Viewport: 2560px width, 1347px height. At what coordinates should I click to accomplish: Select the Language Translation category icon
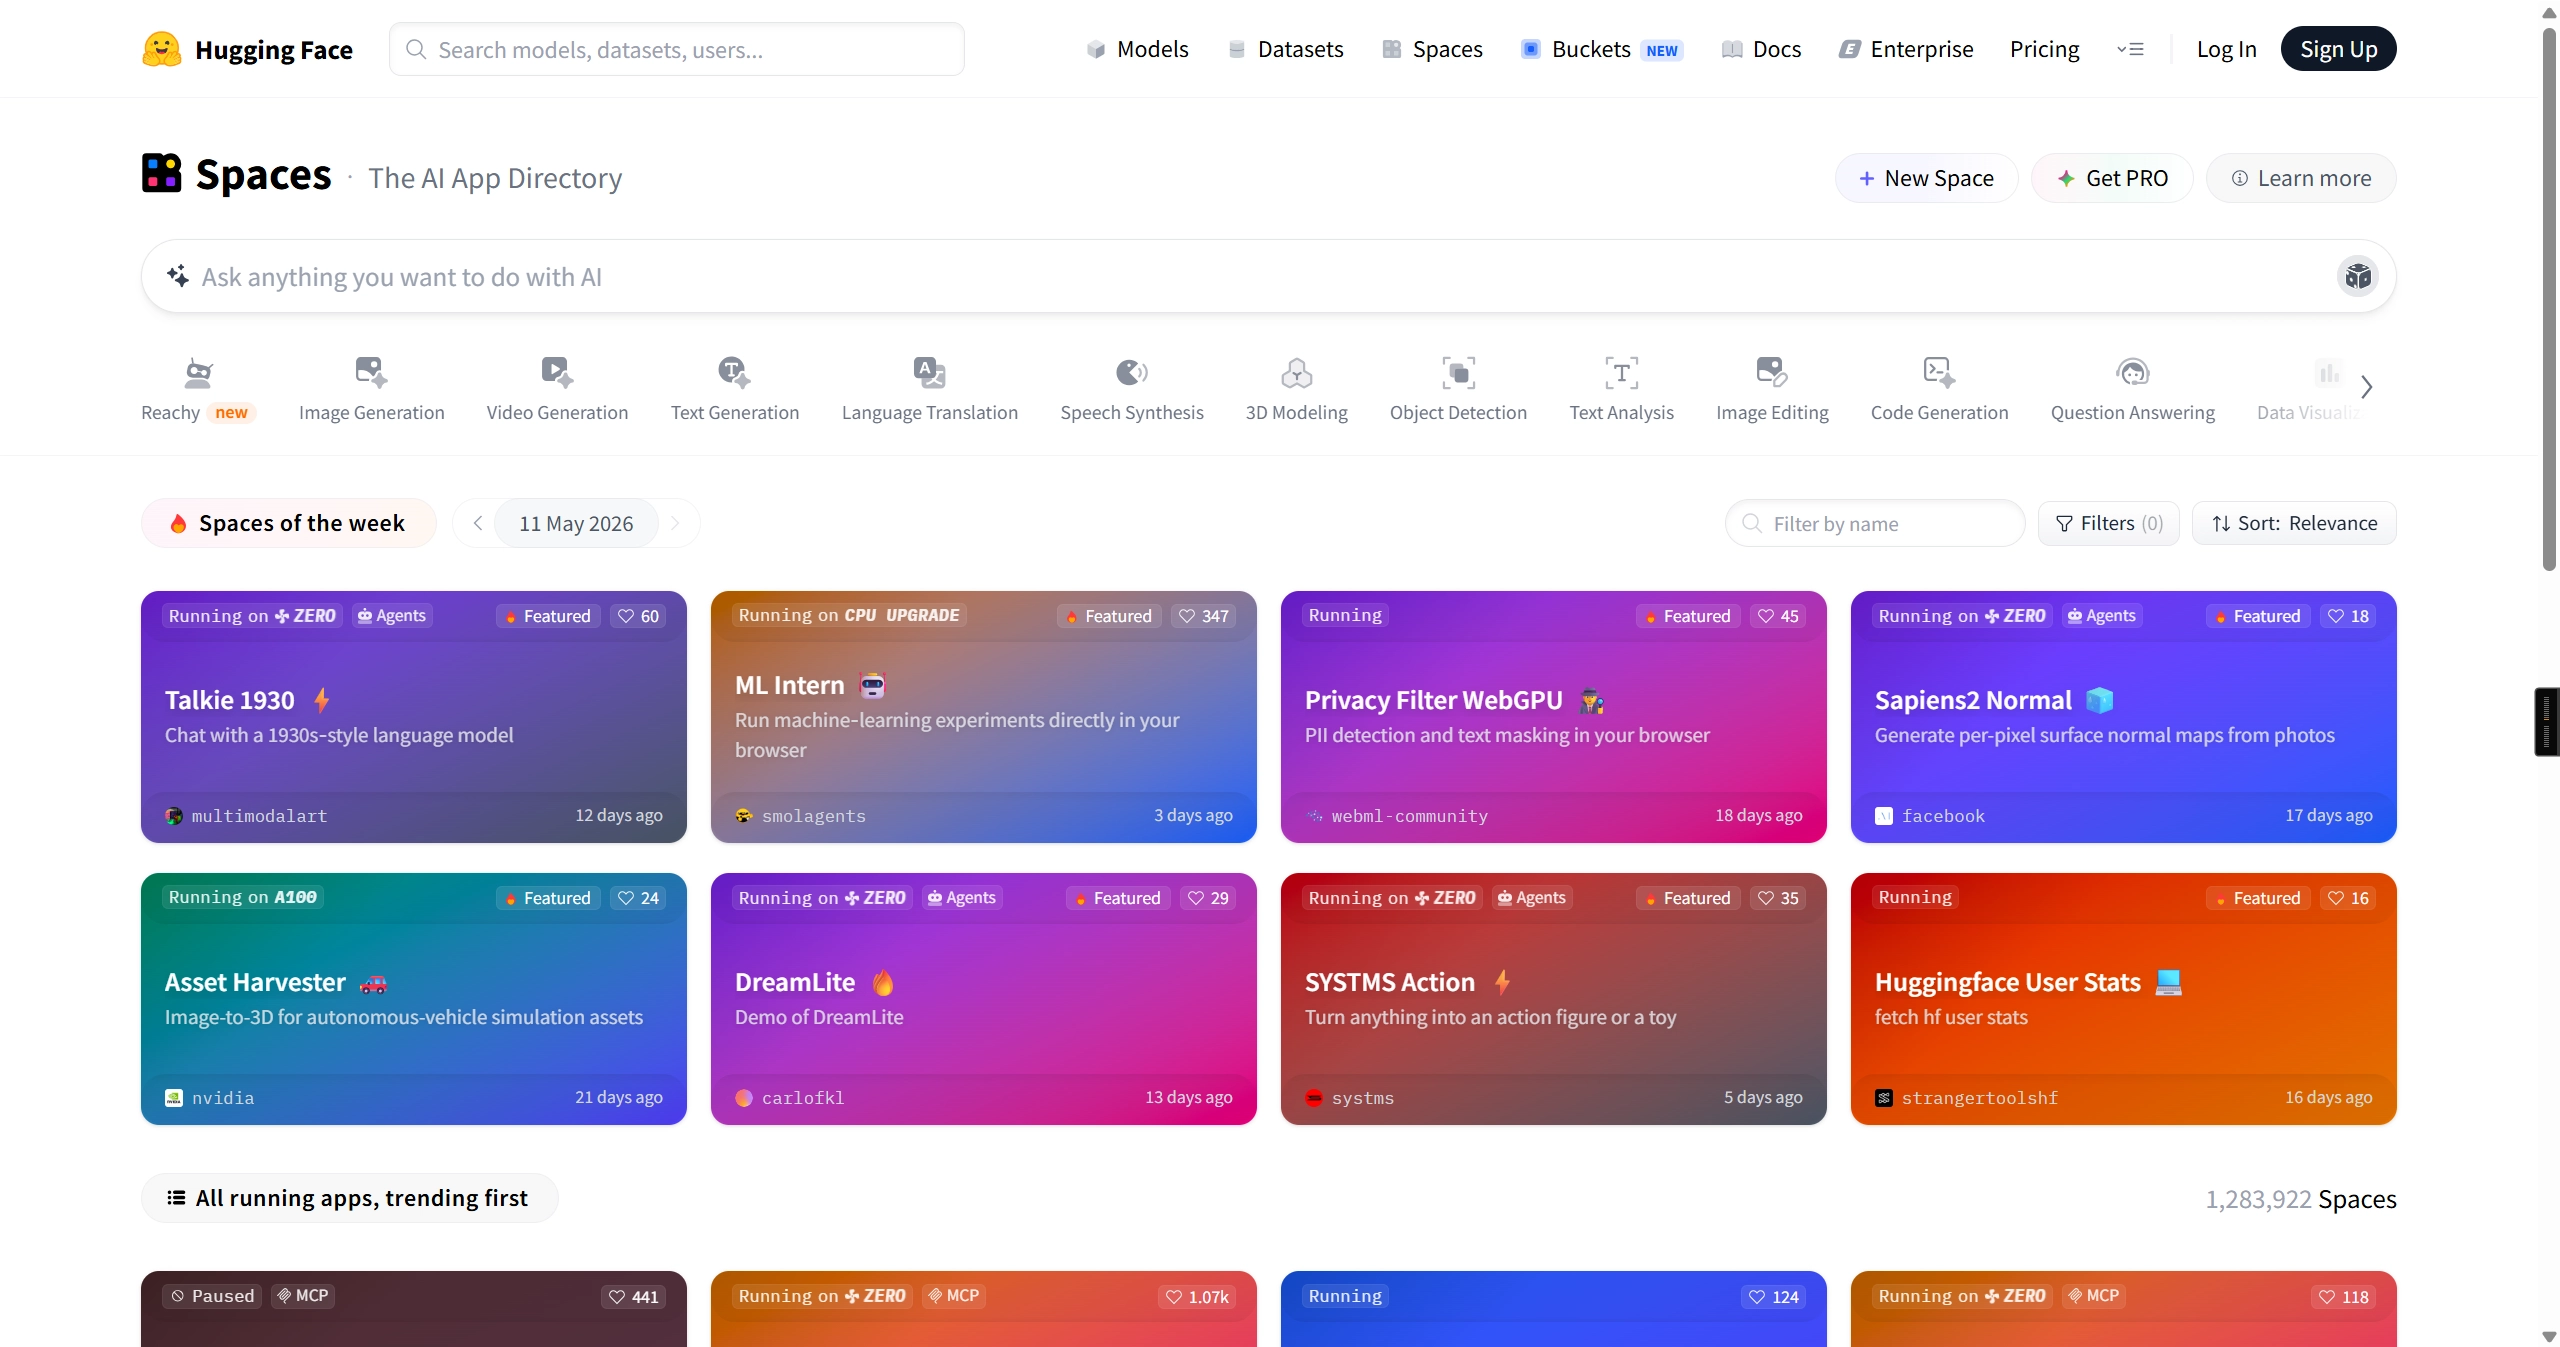929,372
